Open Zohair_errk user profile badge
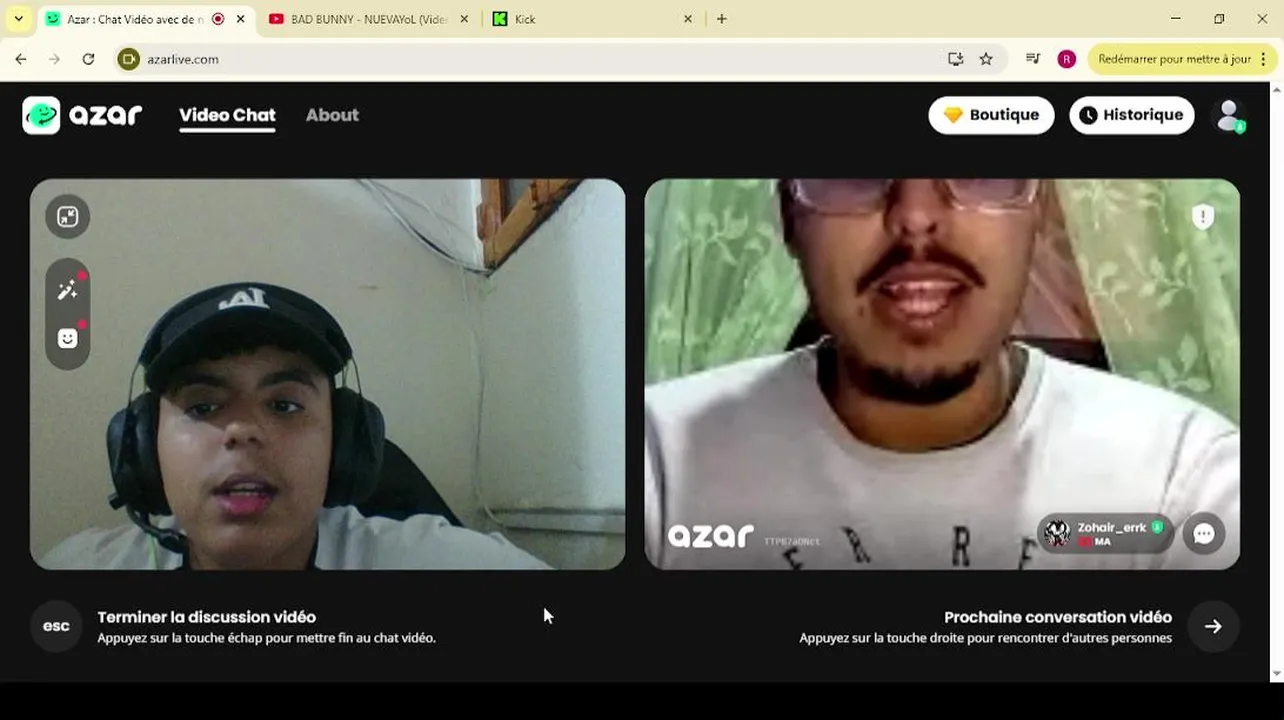1284x720 pixels. (x=1106, y=534)
